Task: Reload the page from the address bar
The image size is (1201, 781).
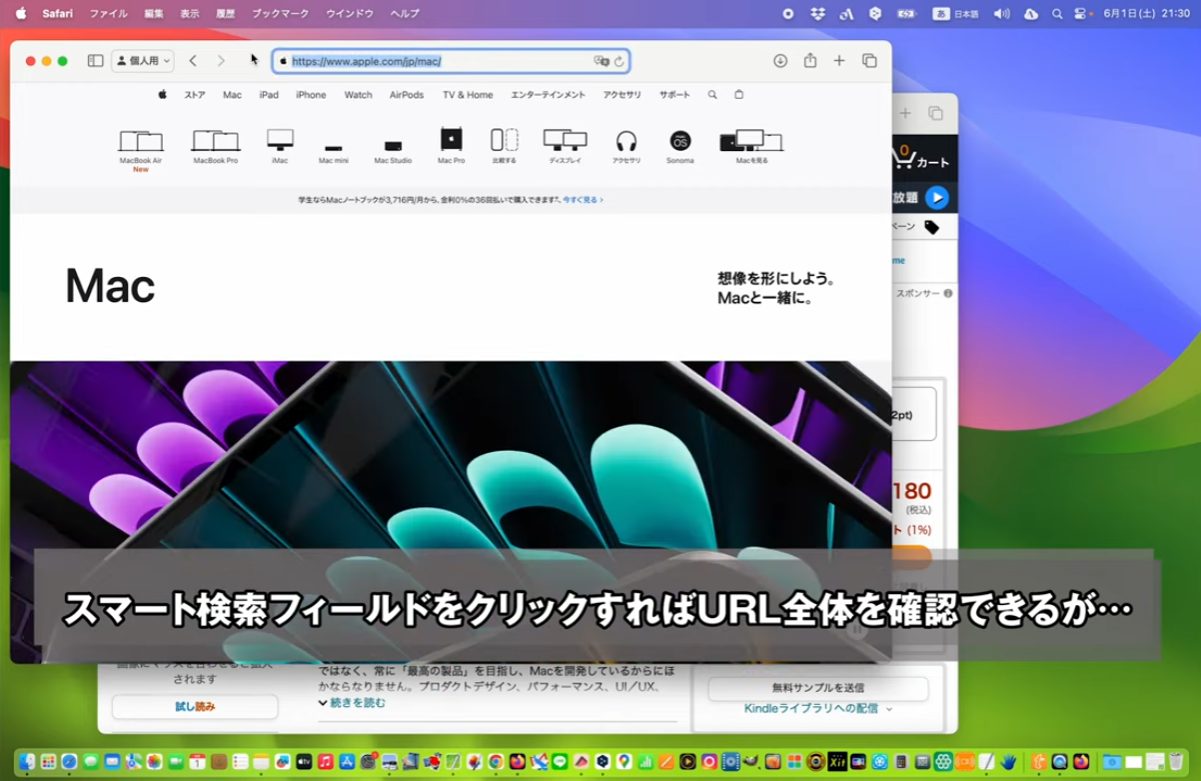Action: coord(619,61)
